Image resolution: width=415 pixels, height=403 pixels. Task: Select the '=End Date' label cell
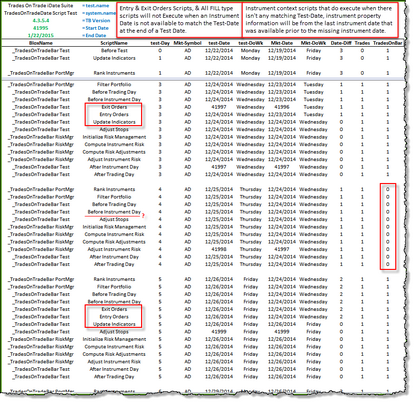click(94, 35)
